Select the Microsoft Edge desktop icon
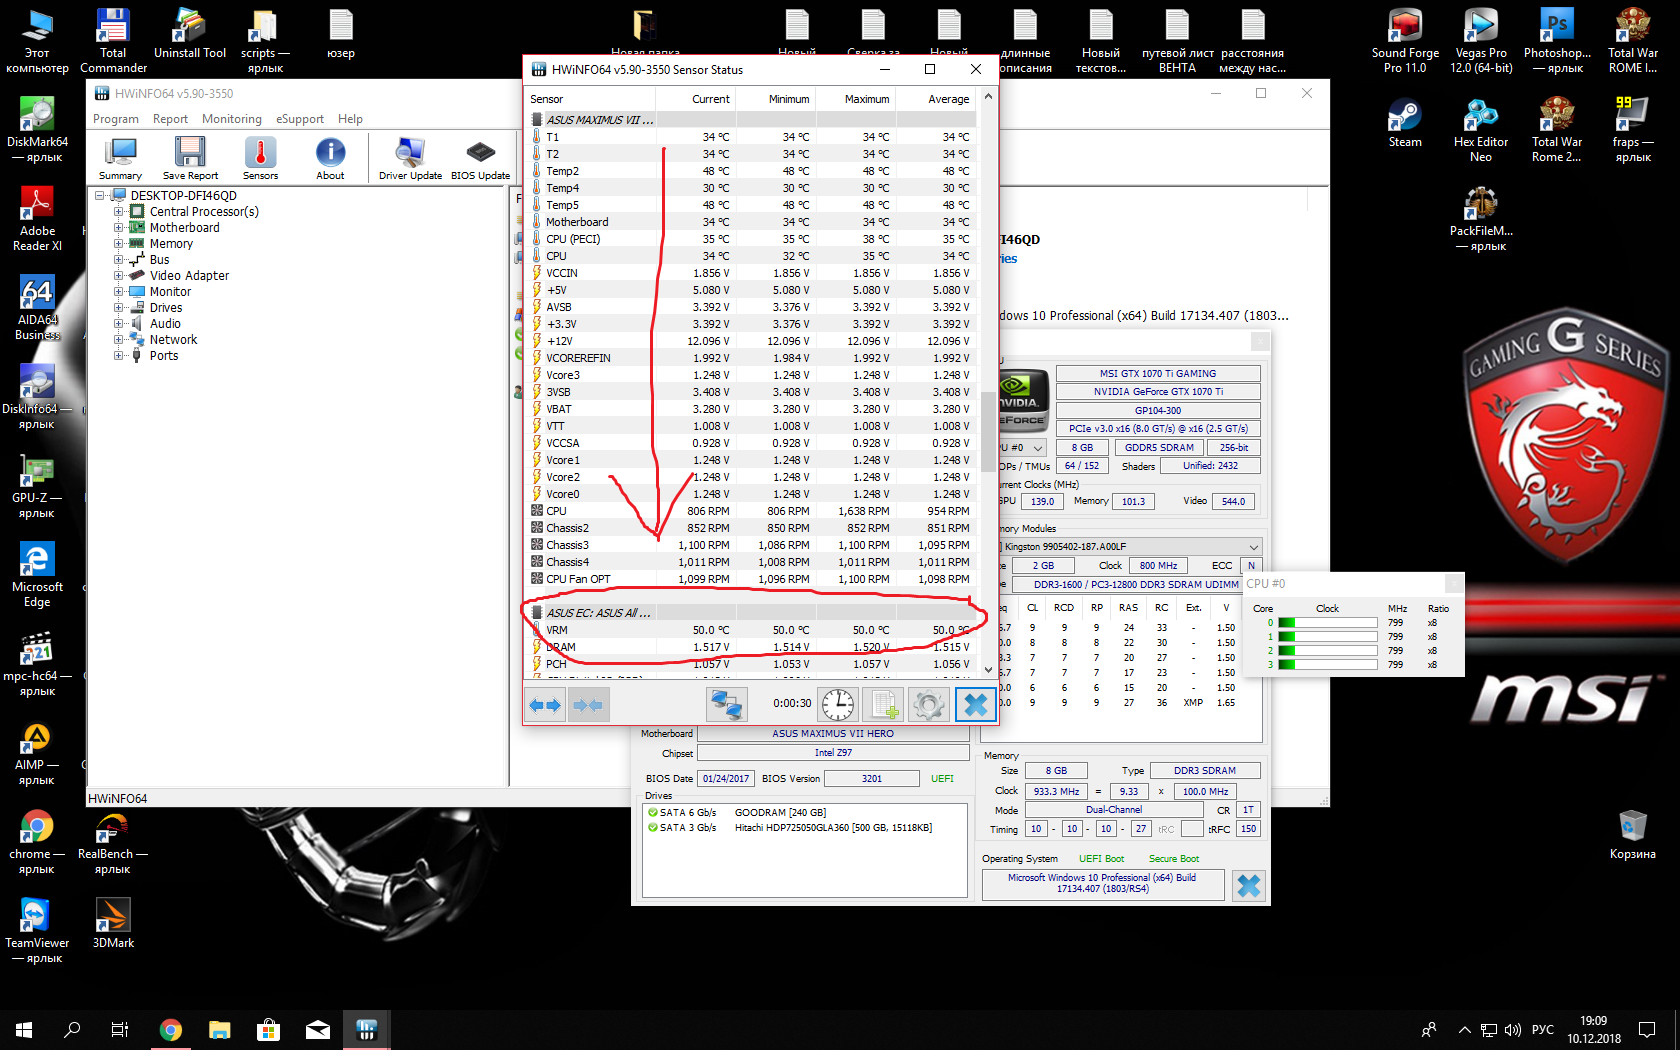Viewport: 1680px width, 1050px height. pyautogui.click(x=37, y=575)
